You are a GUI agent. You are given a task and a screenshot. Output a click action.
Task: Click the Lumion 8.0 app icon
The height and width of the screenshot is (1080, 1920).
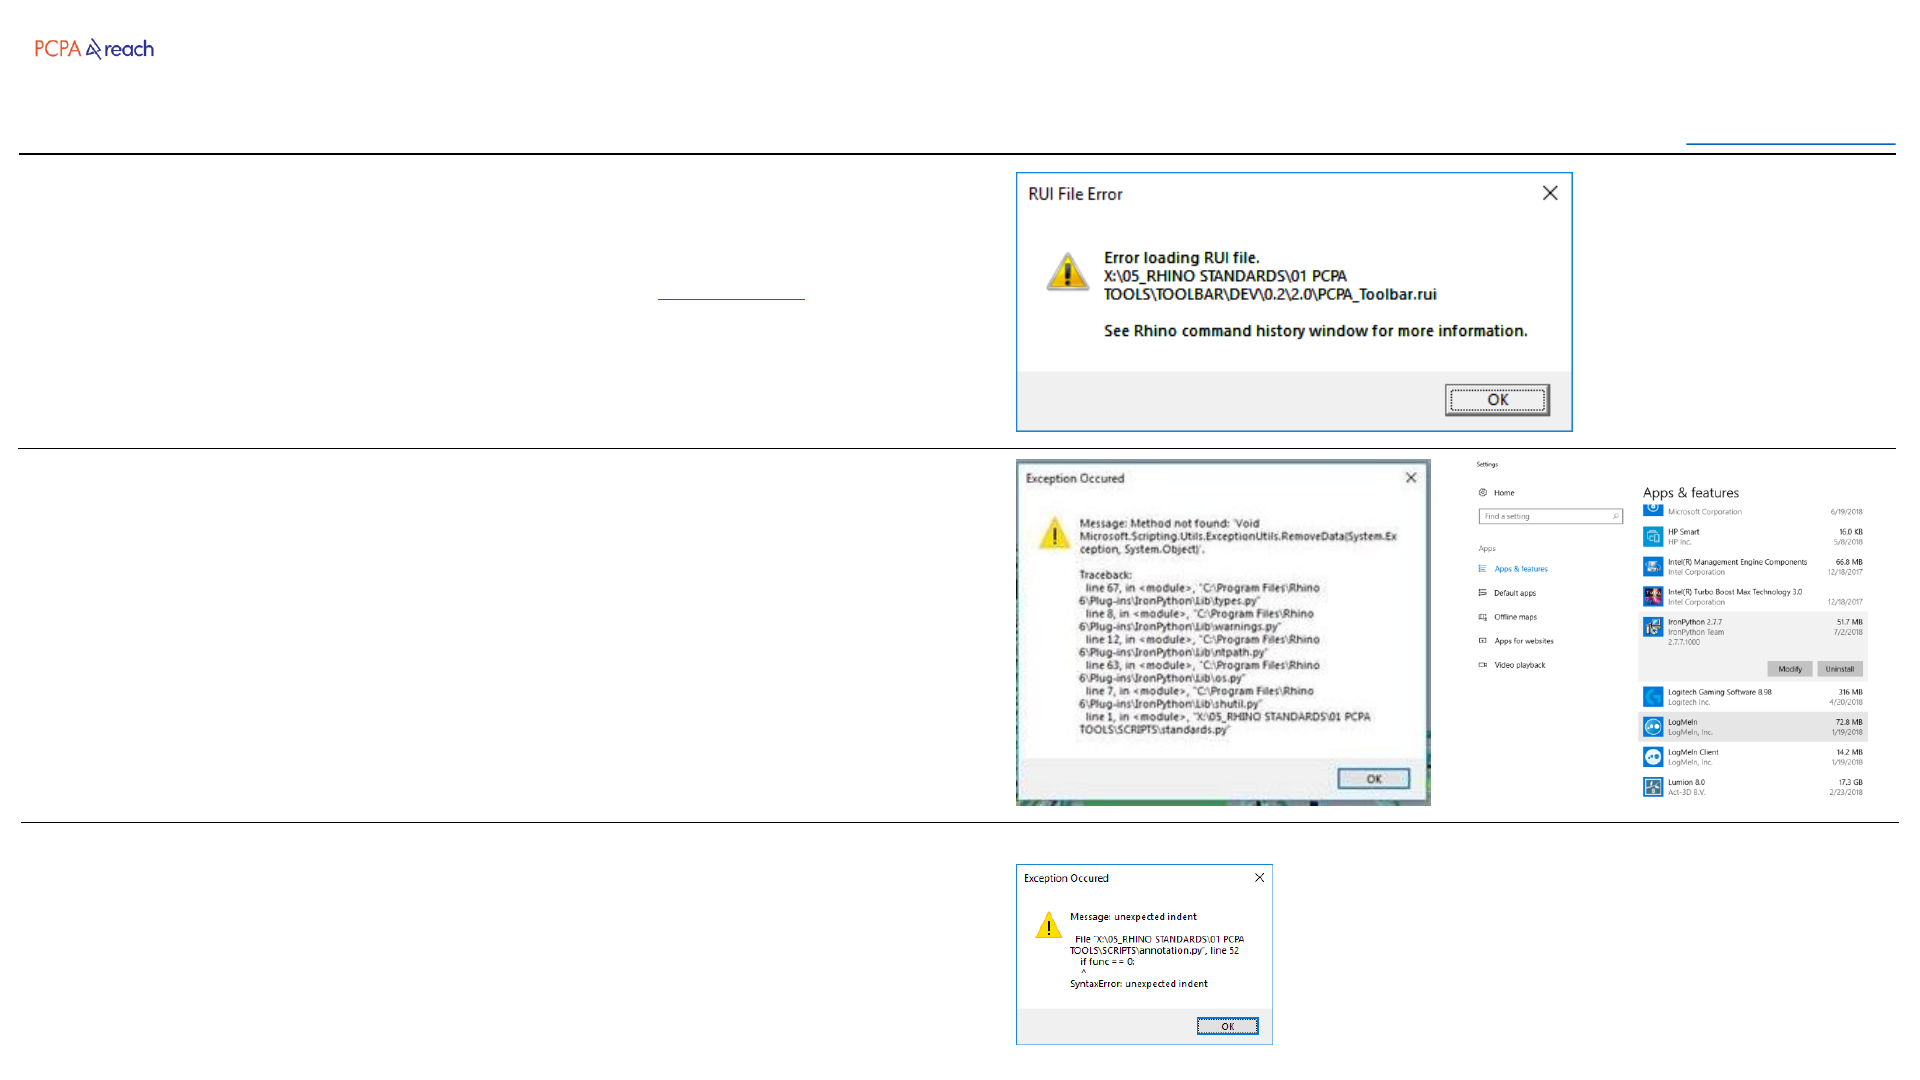click(x=1653, y=787)
